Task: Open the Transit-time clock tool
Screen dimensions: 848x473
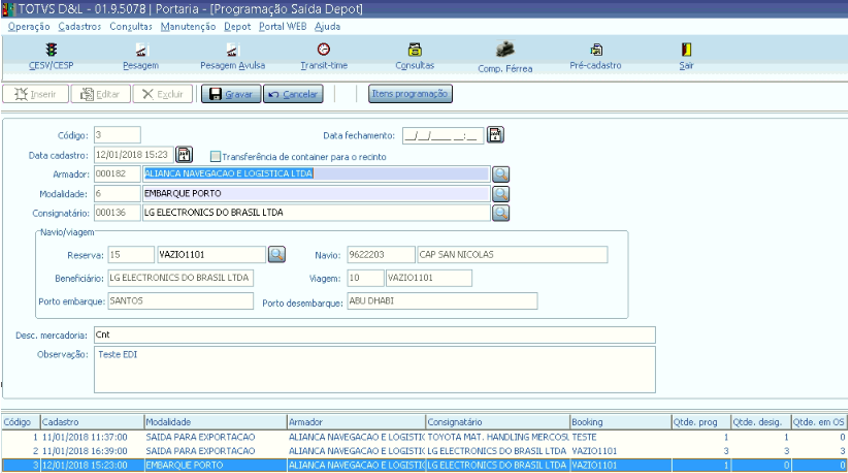Action: pos(323,56)
